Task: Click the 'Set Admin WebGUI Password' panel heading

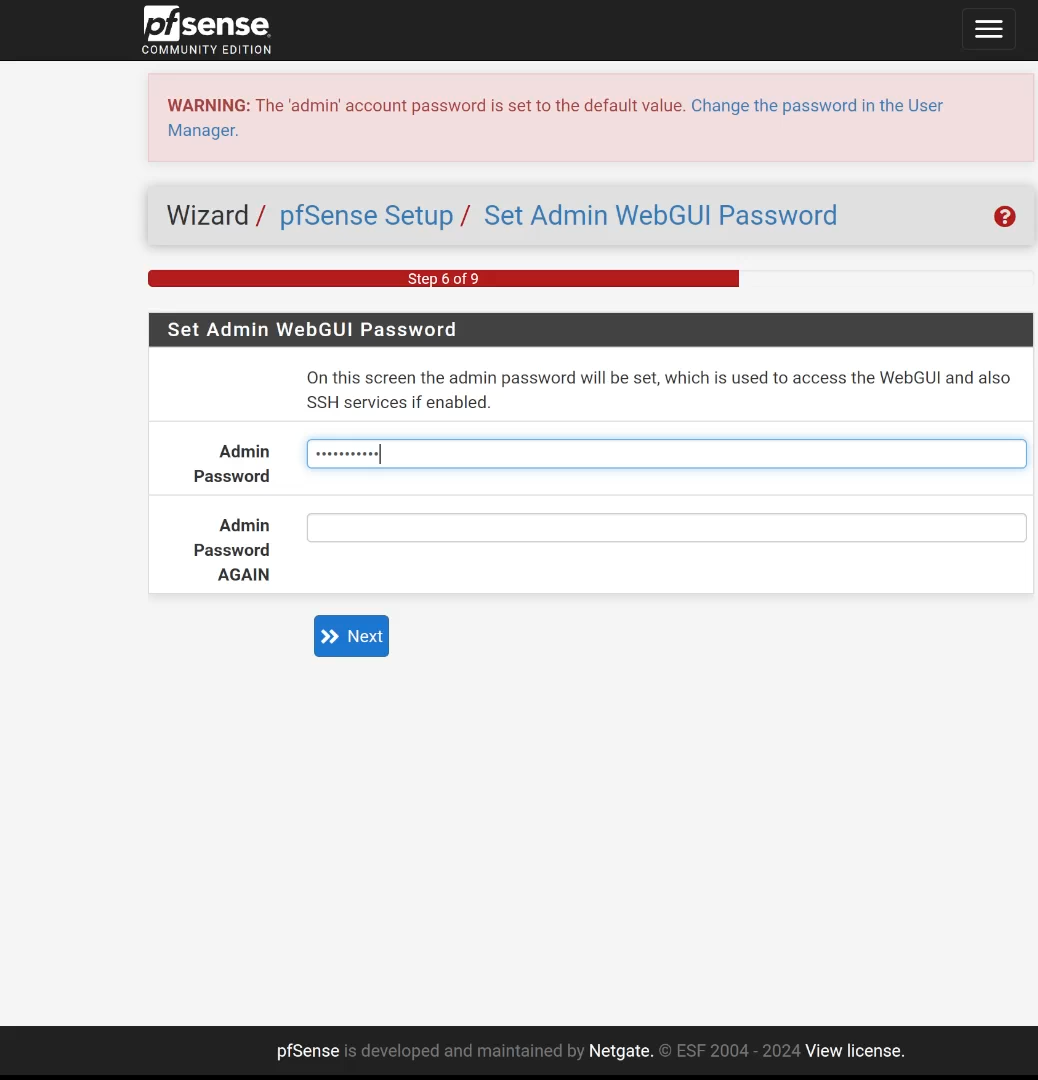Action: pyautogui.click(x=312, y=329)
